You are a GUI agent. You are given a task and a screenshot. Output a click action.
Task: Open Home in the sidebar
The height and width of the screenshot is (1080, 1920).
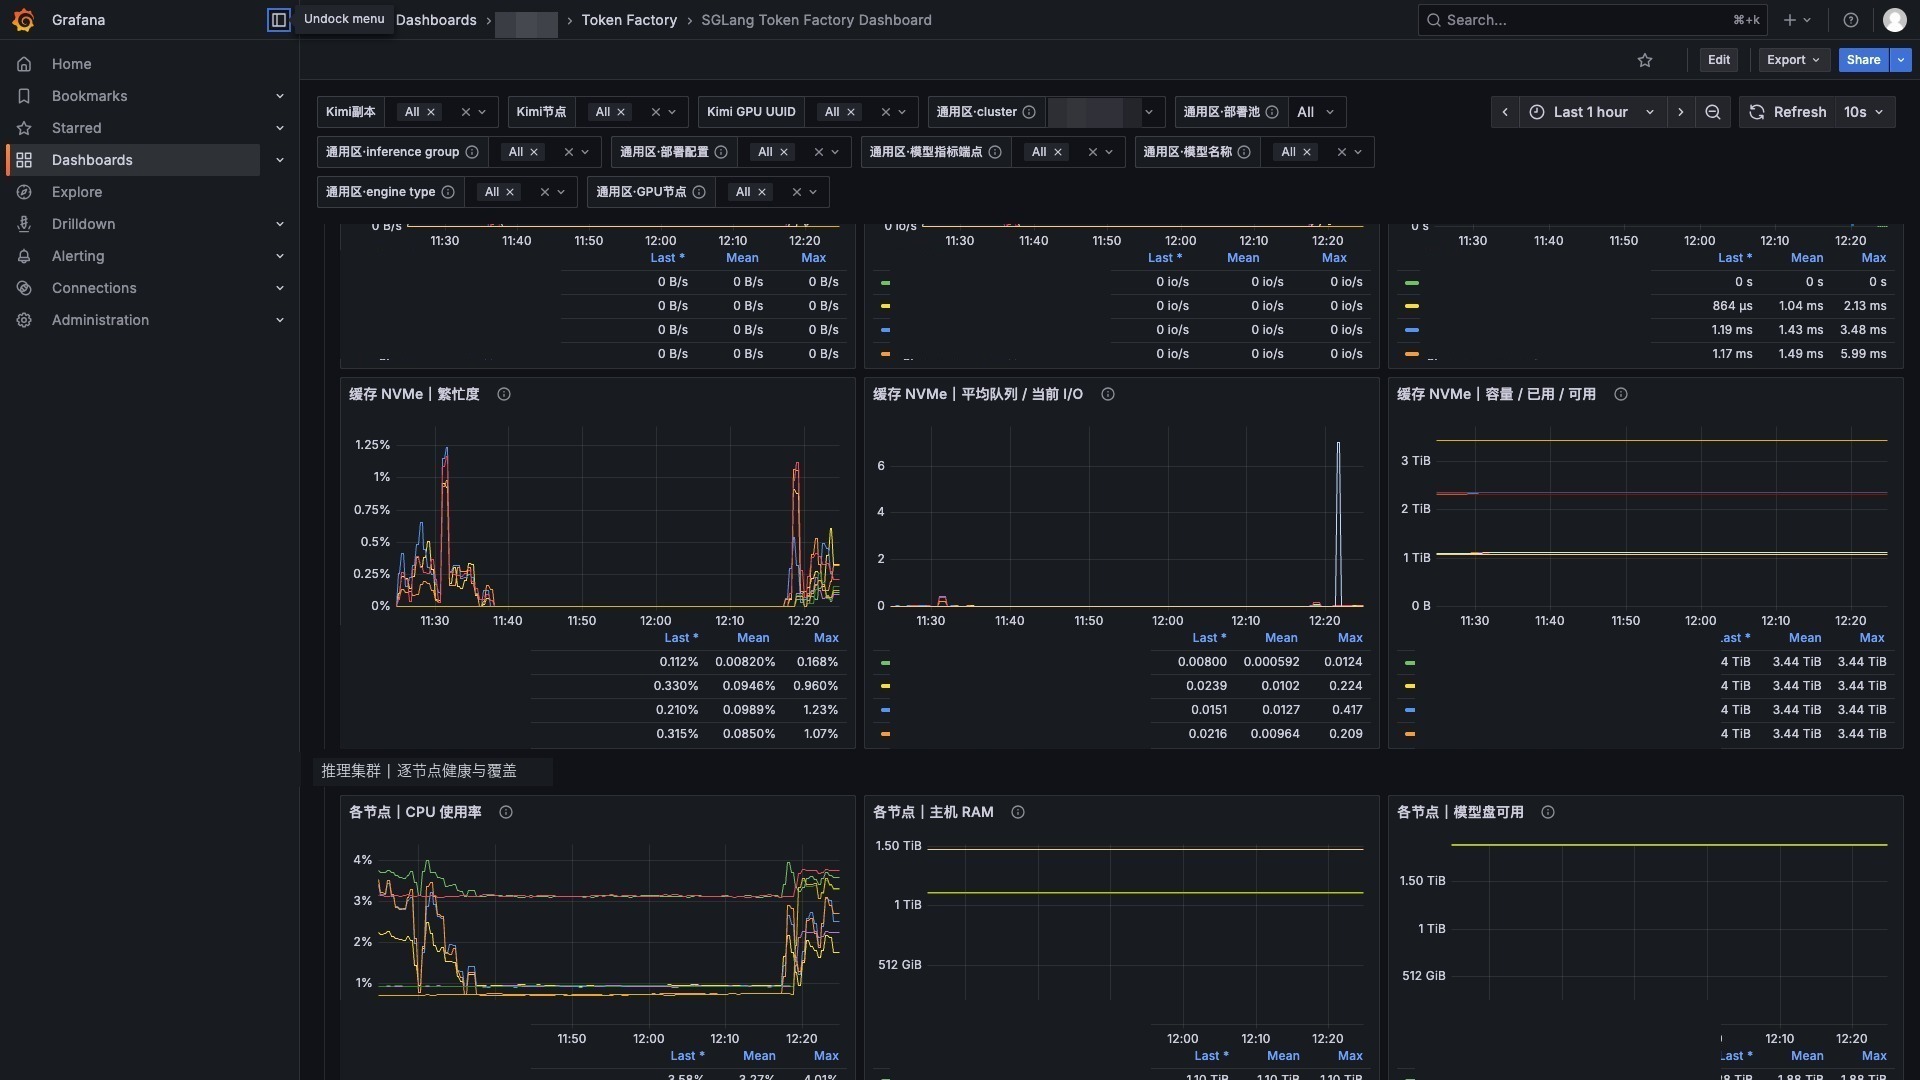coord(72,64)
